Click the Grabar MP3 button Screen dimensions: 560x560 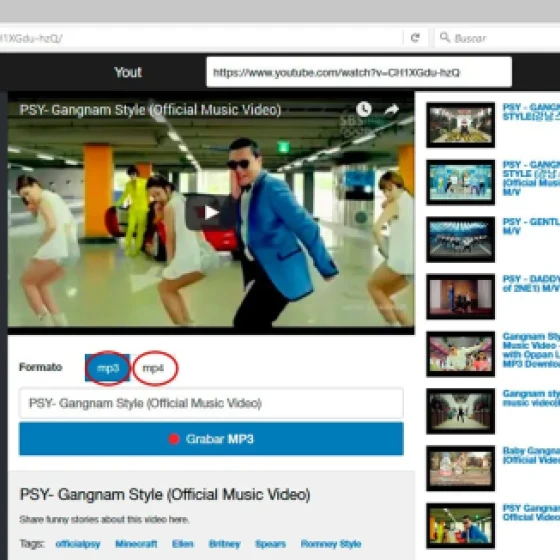211,439
